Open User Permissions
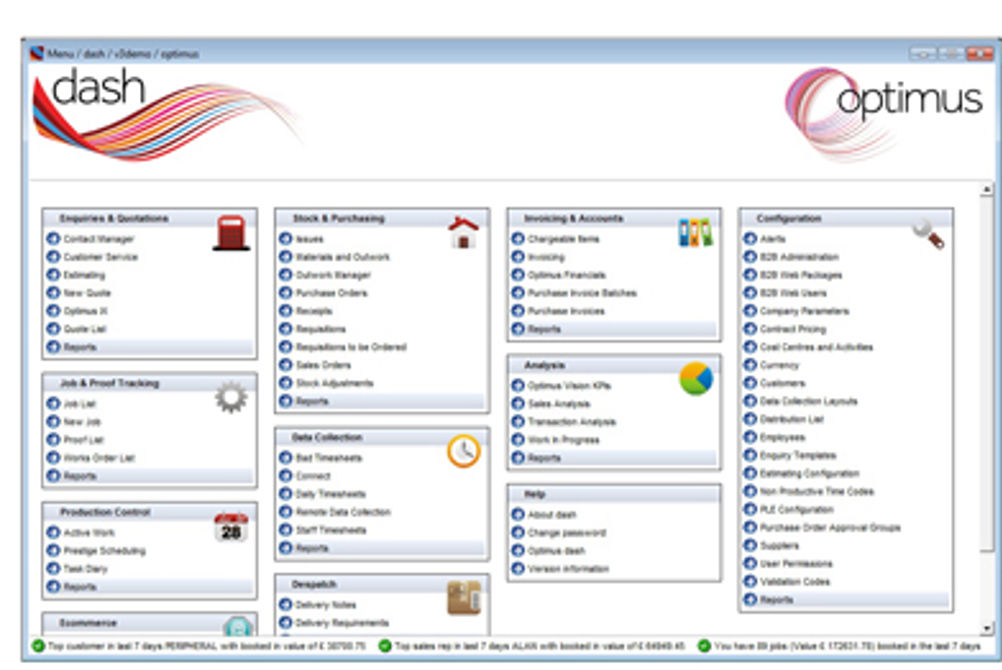Screen dimensions: 1002x670 796,564
